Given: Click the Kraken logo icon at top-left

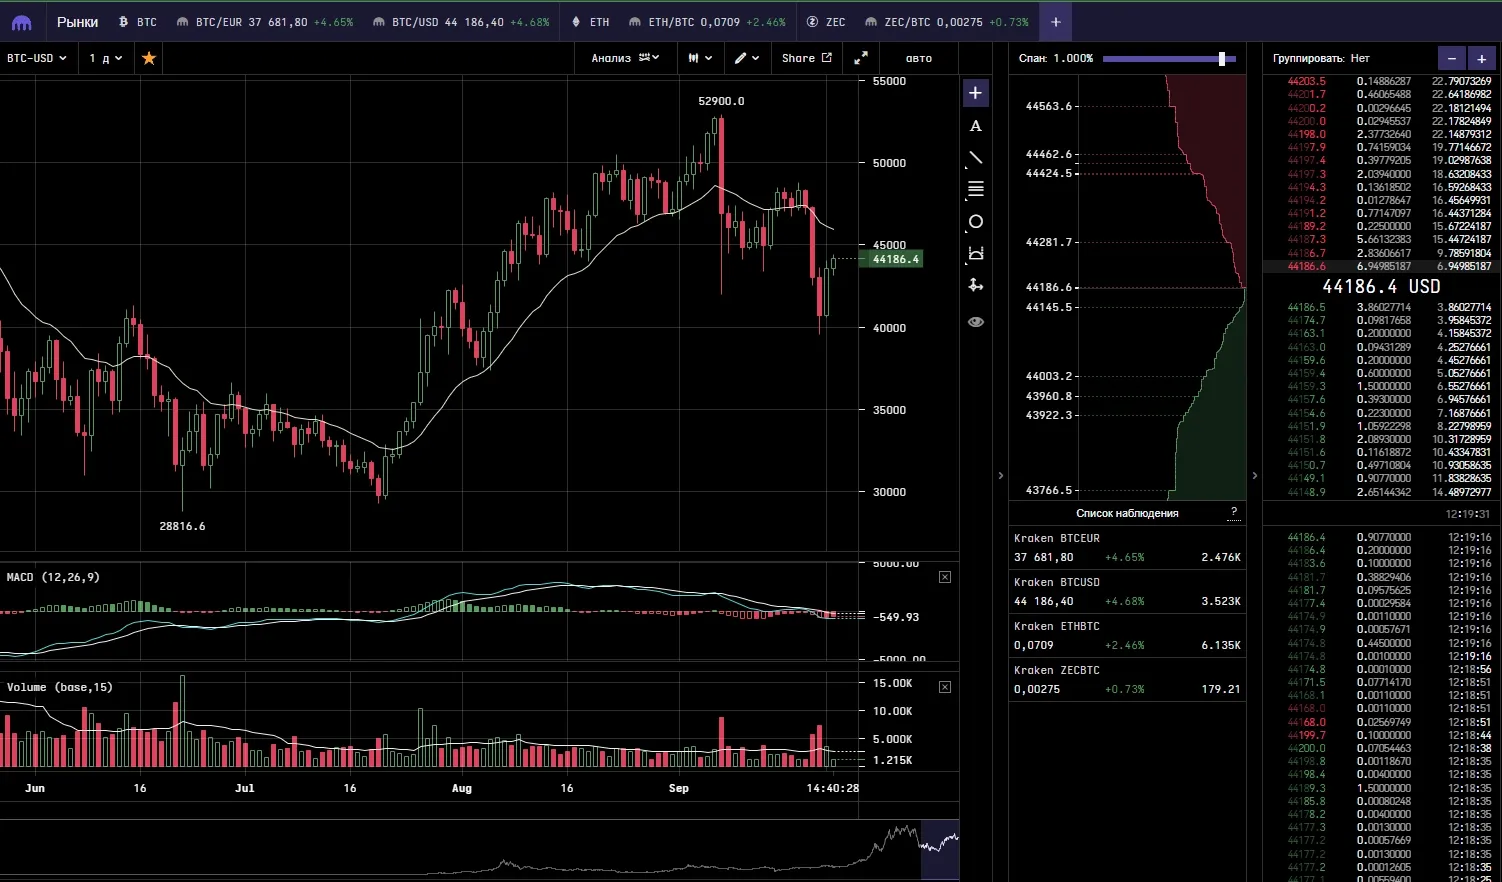Looking at the screenshot, I should coord(21,22).
